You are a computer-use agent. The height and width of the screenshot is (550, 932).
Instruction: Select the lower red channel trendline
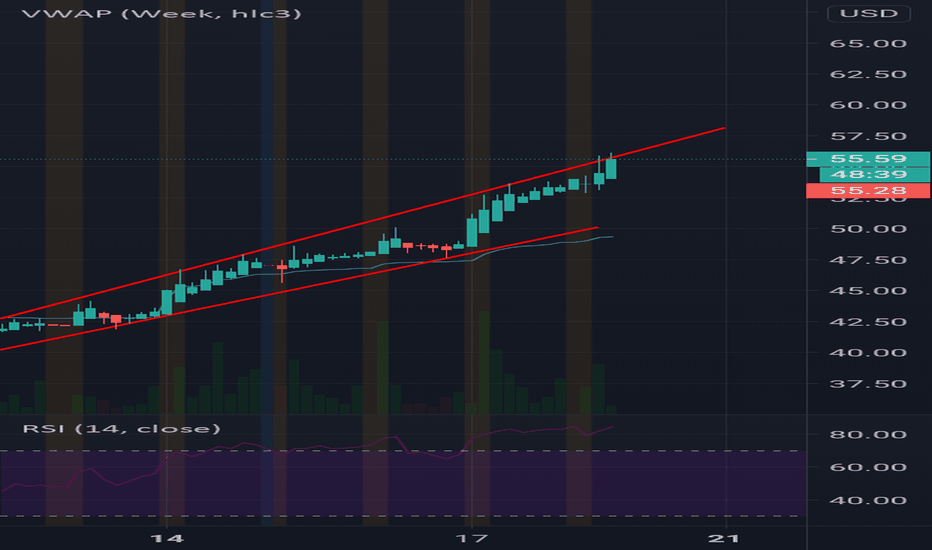click(x=297, y=289)
